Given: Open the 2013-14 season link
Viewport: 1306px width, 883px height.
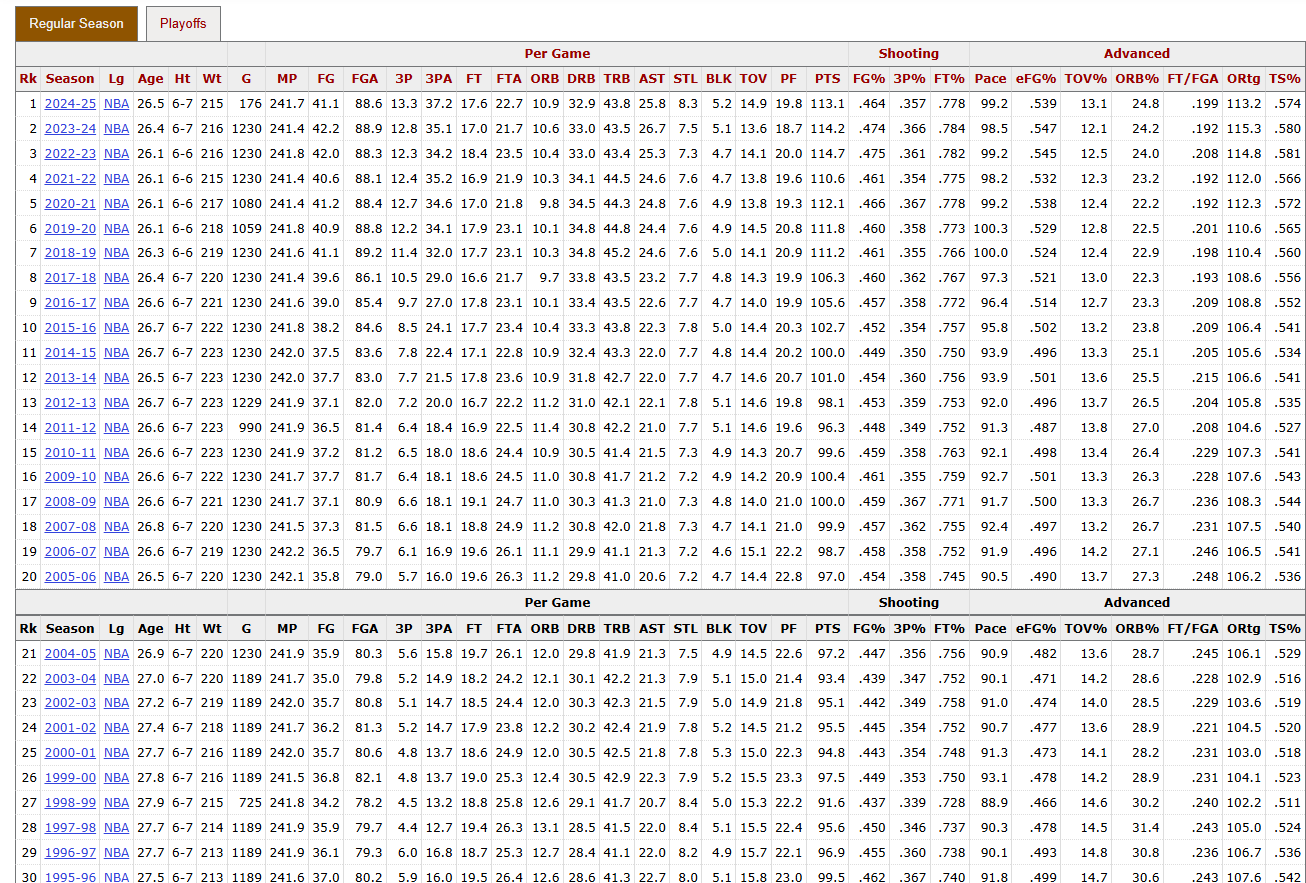Looking at the screenshot, I should pos(70,378).
